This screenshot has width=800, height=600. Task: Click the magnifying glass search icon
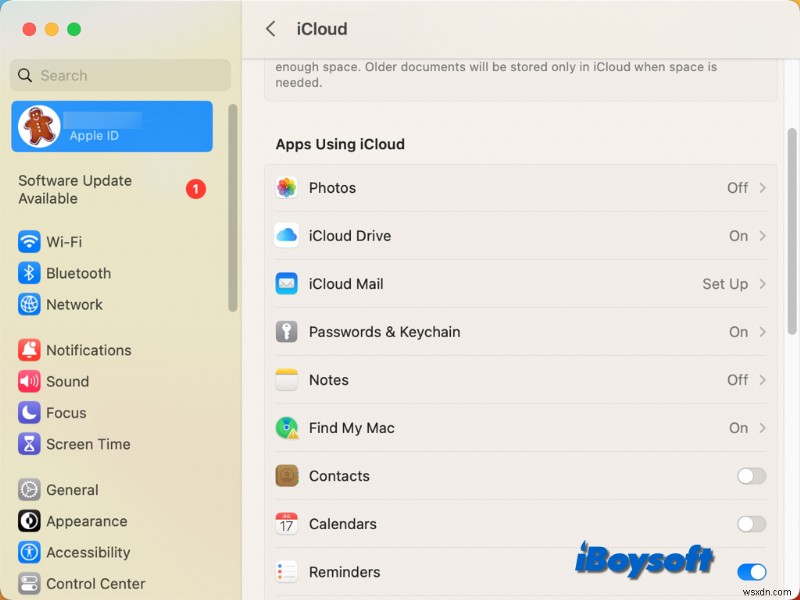pyautogui.click(x=24, y=76)
